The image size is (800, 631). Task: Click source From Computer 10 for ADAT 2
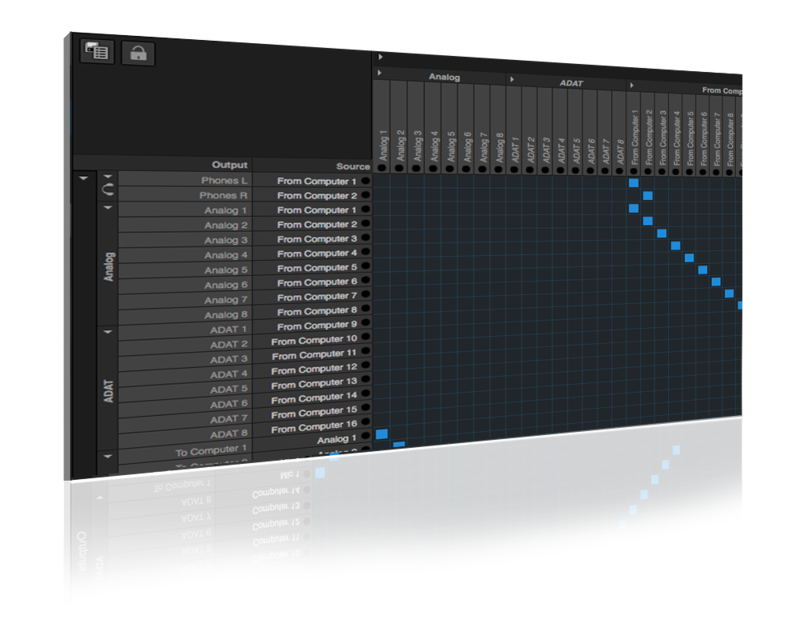click(x=314, y=340)
